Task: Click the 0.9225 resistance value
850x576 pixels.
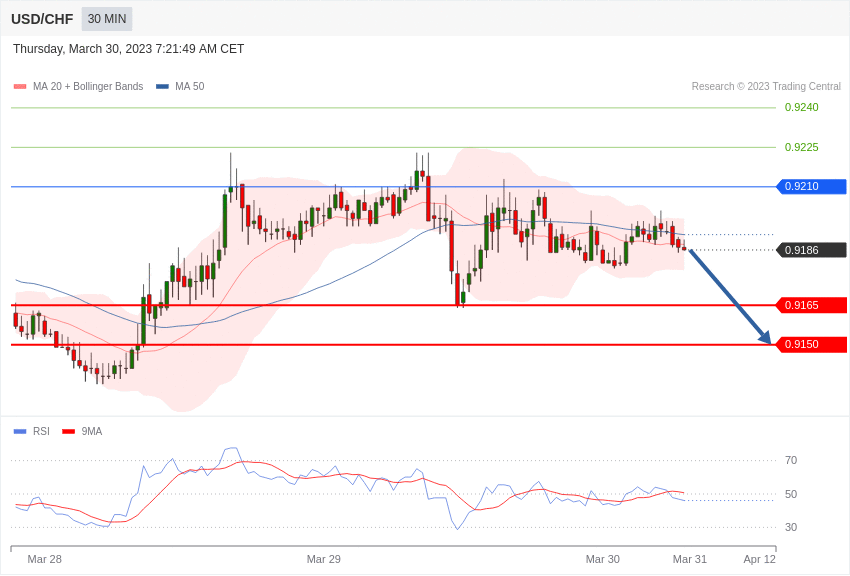Action: (802, 147)
